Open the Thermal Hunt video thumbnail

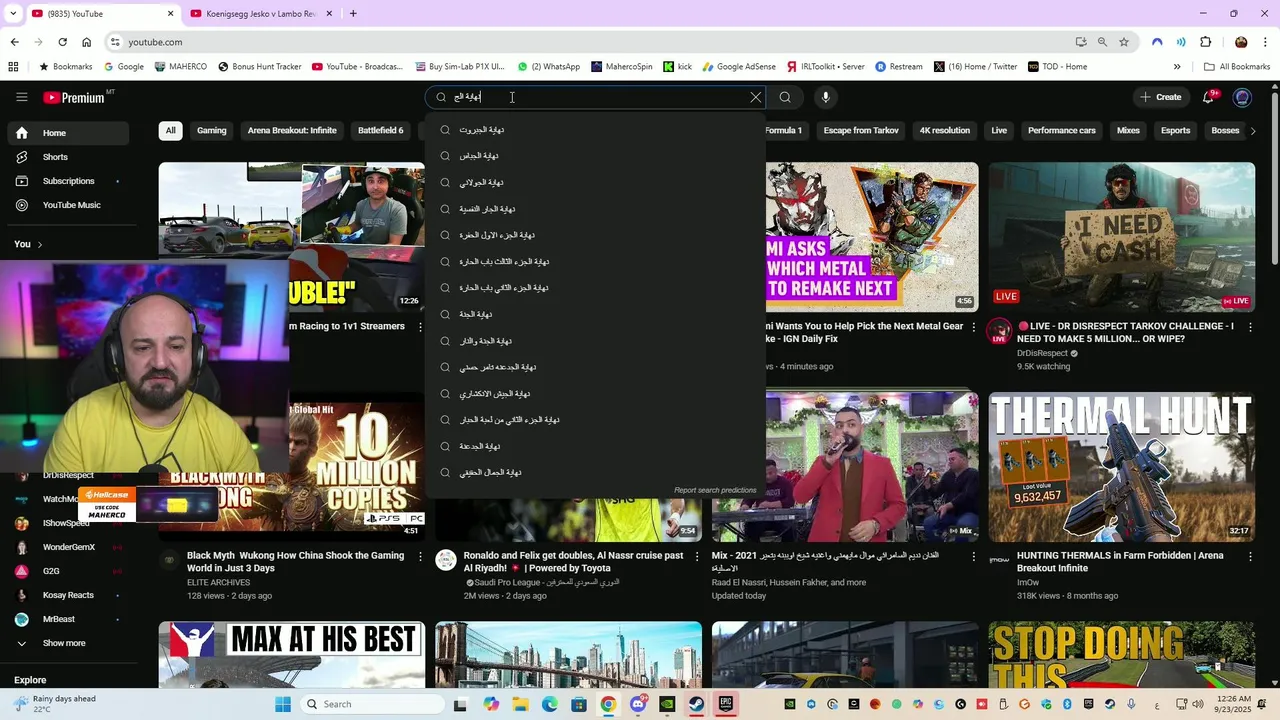[1121, 467]
